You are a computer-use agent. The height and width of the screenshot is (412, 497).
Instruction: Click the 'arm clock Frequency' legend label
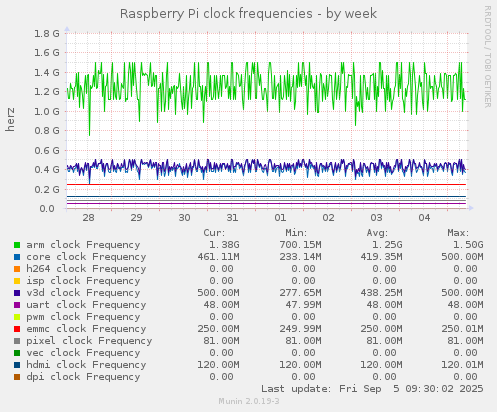[x=83, y=245]
